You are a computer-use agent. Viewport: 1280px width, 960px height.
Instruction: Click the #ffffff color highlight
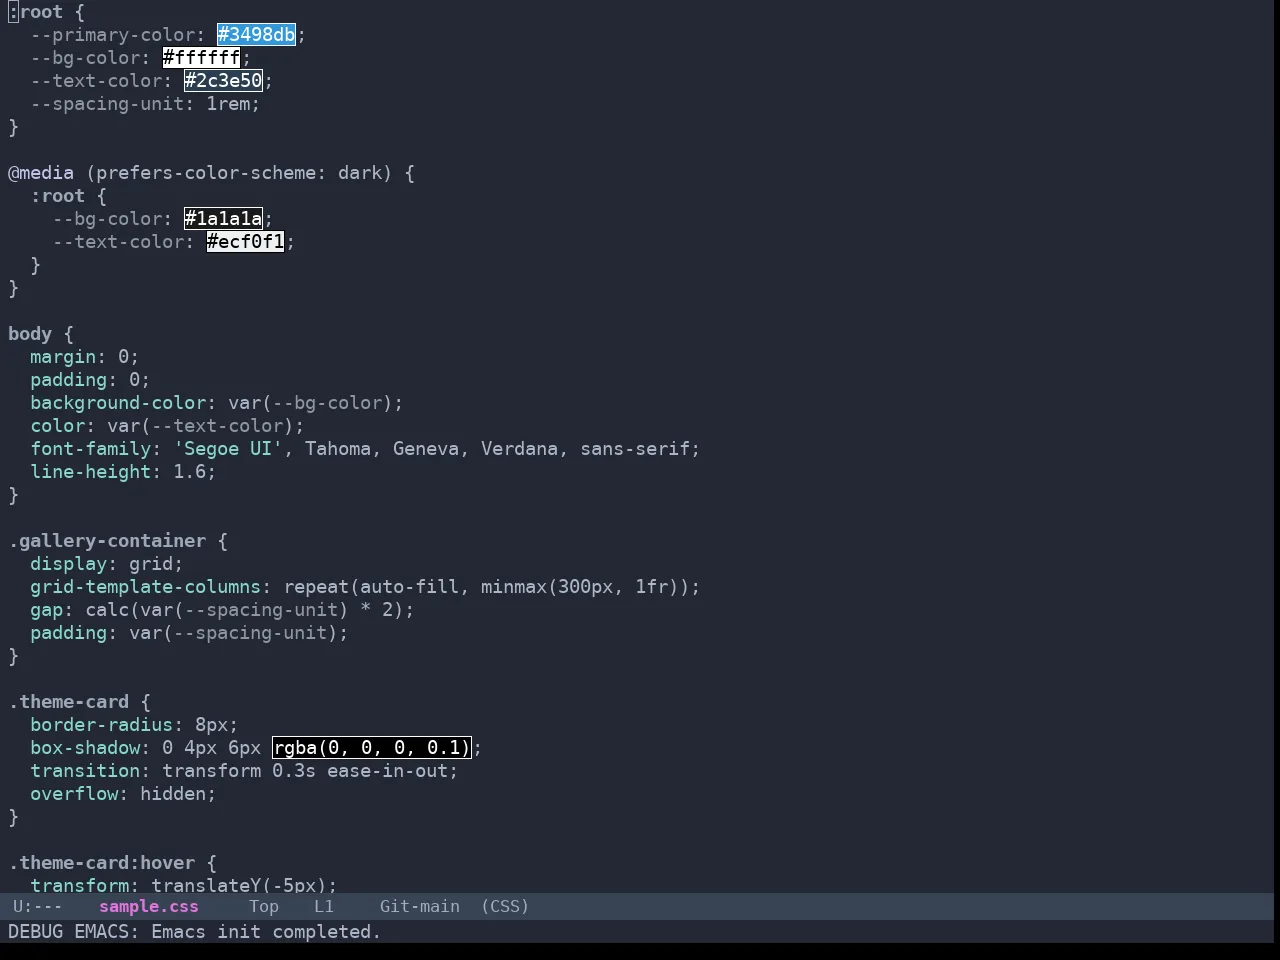[201, 58]
